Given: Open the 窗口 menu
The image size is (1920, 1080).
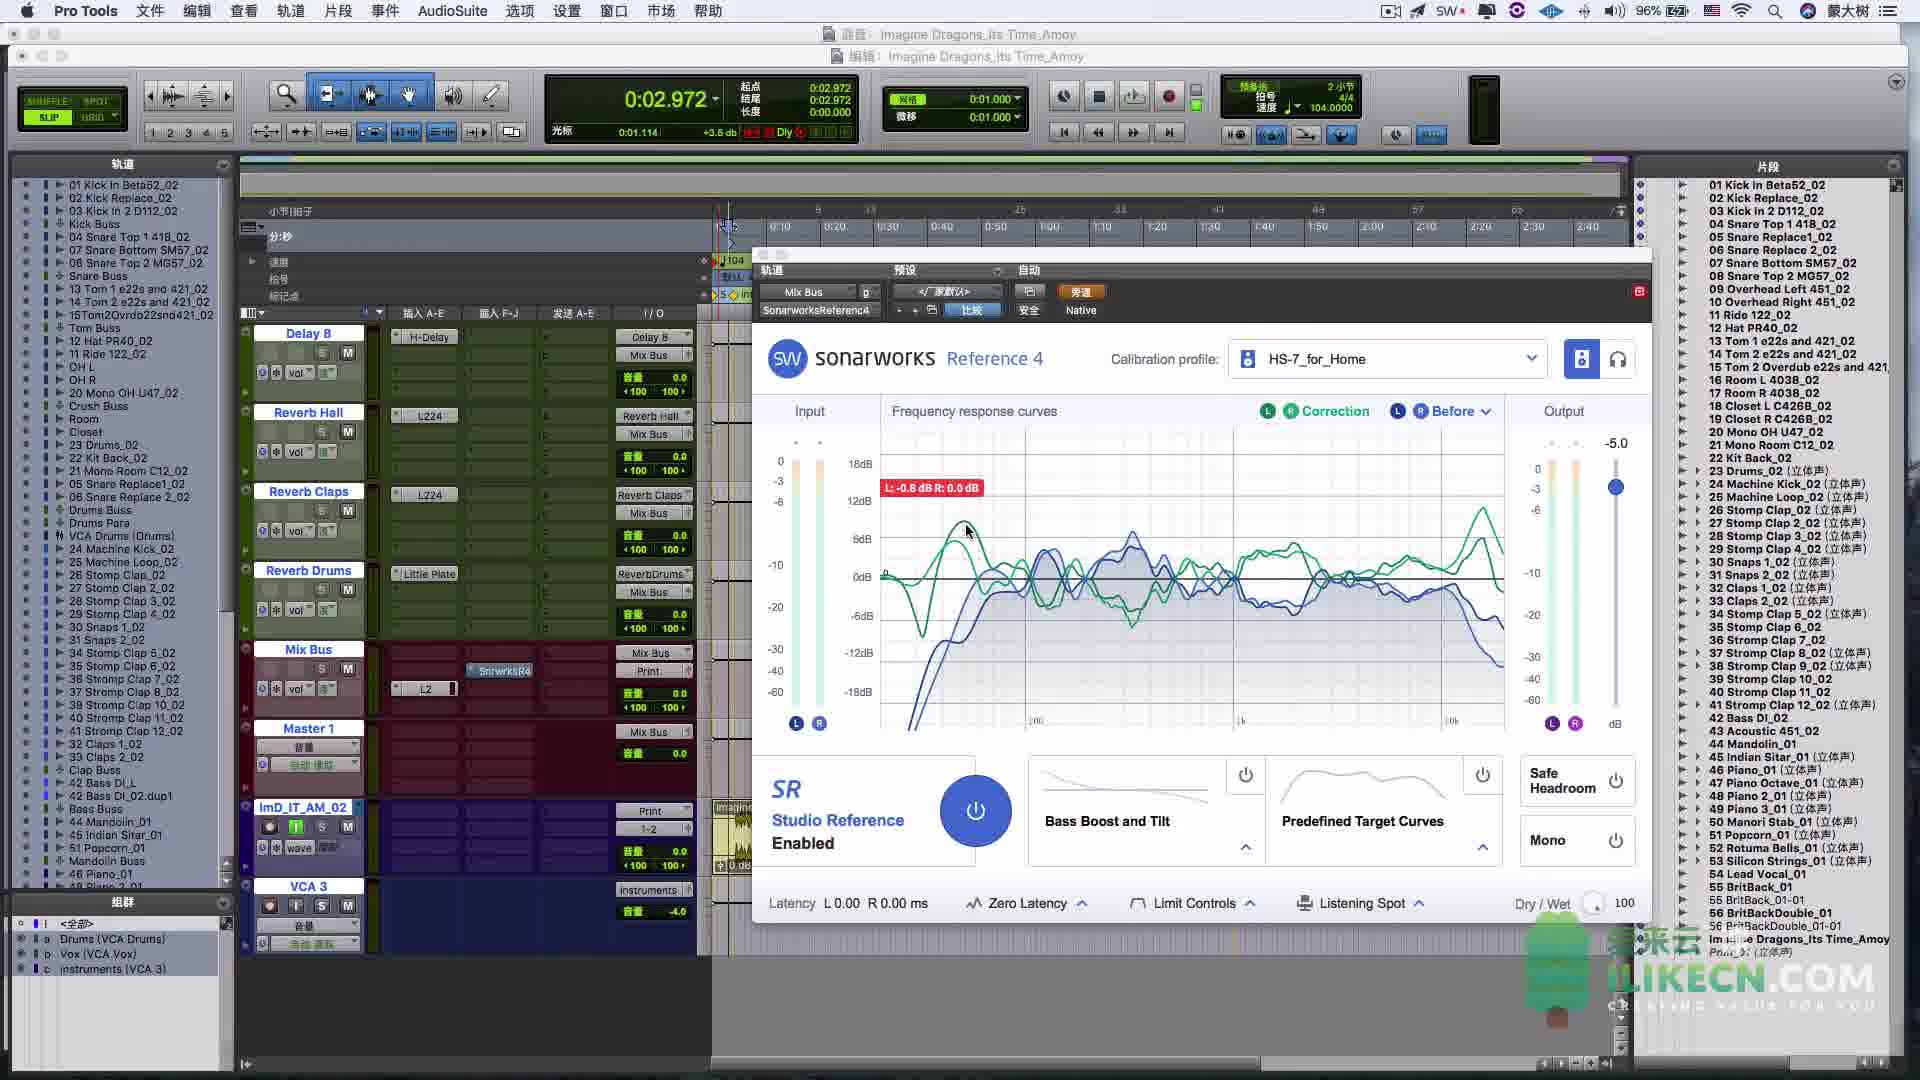Looking at the screenshot, I should [614, 11].
